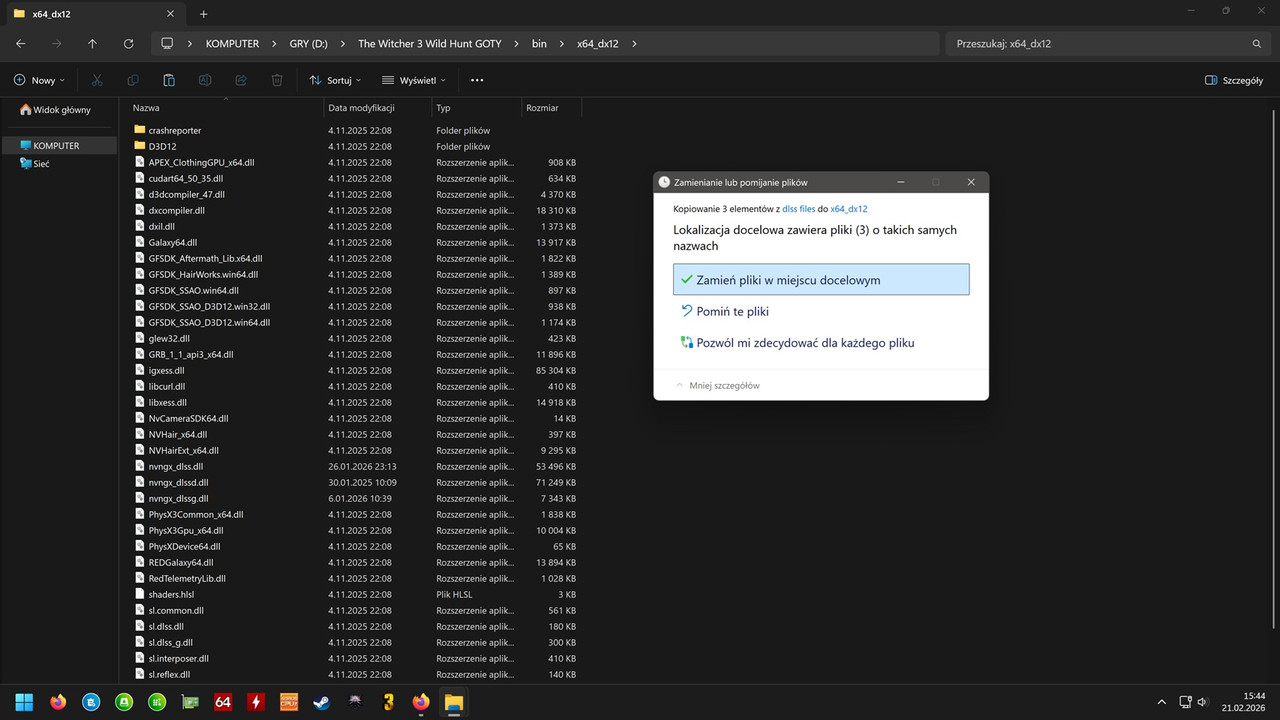Choose Zamień pliki w miejscu docelowym
This screenshot has height=720, width=1280.
pyautogui.click(x=821, y=280)
